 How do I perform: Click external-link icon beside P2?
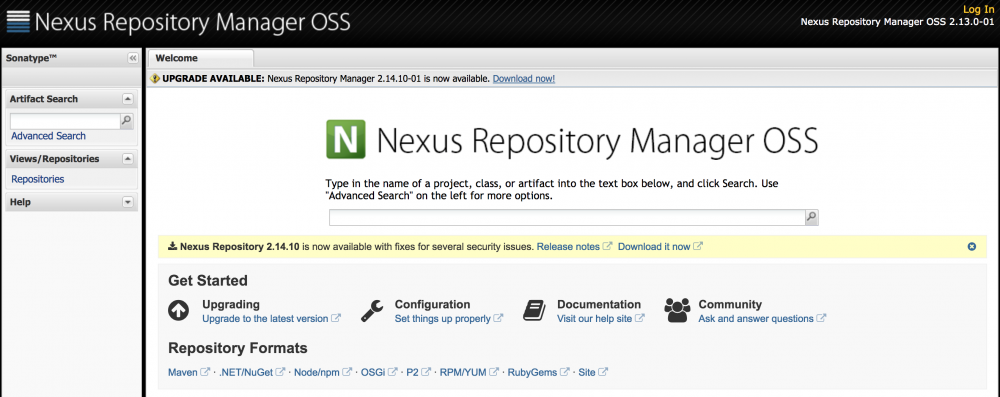(x=426, y=372)
